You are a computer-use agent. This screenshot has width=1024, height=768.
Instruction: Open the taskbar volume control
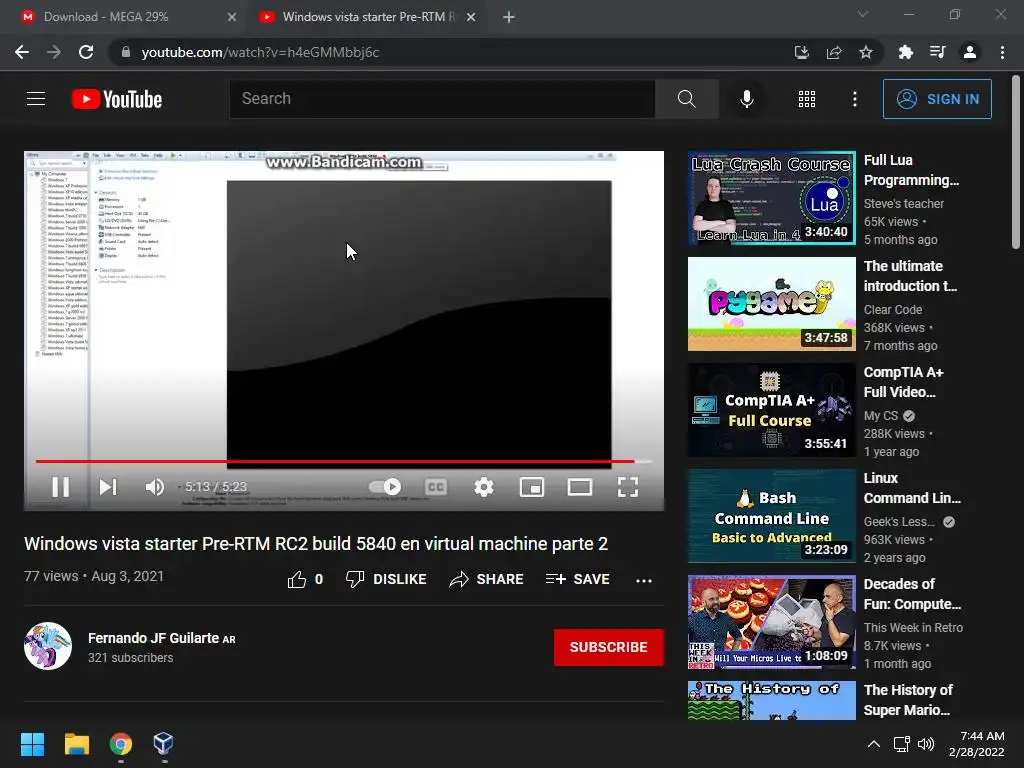pyautogui.click(x=925, y=744)
